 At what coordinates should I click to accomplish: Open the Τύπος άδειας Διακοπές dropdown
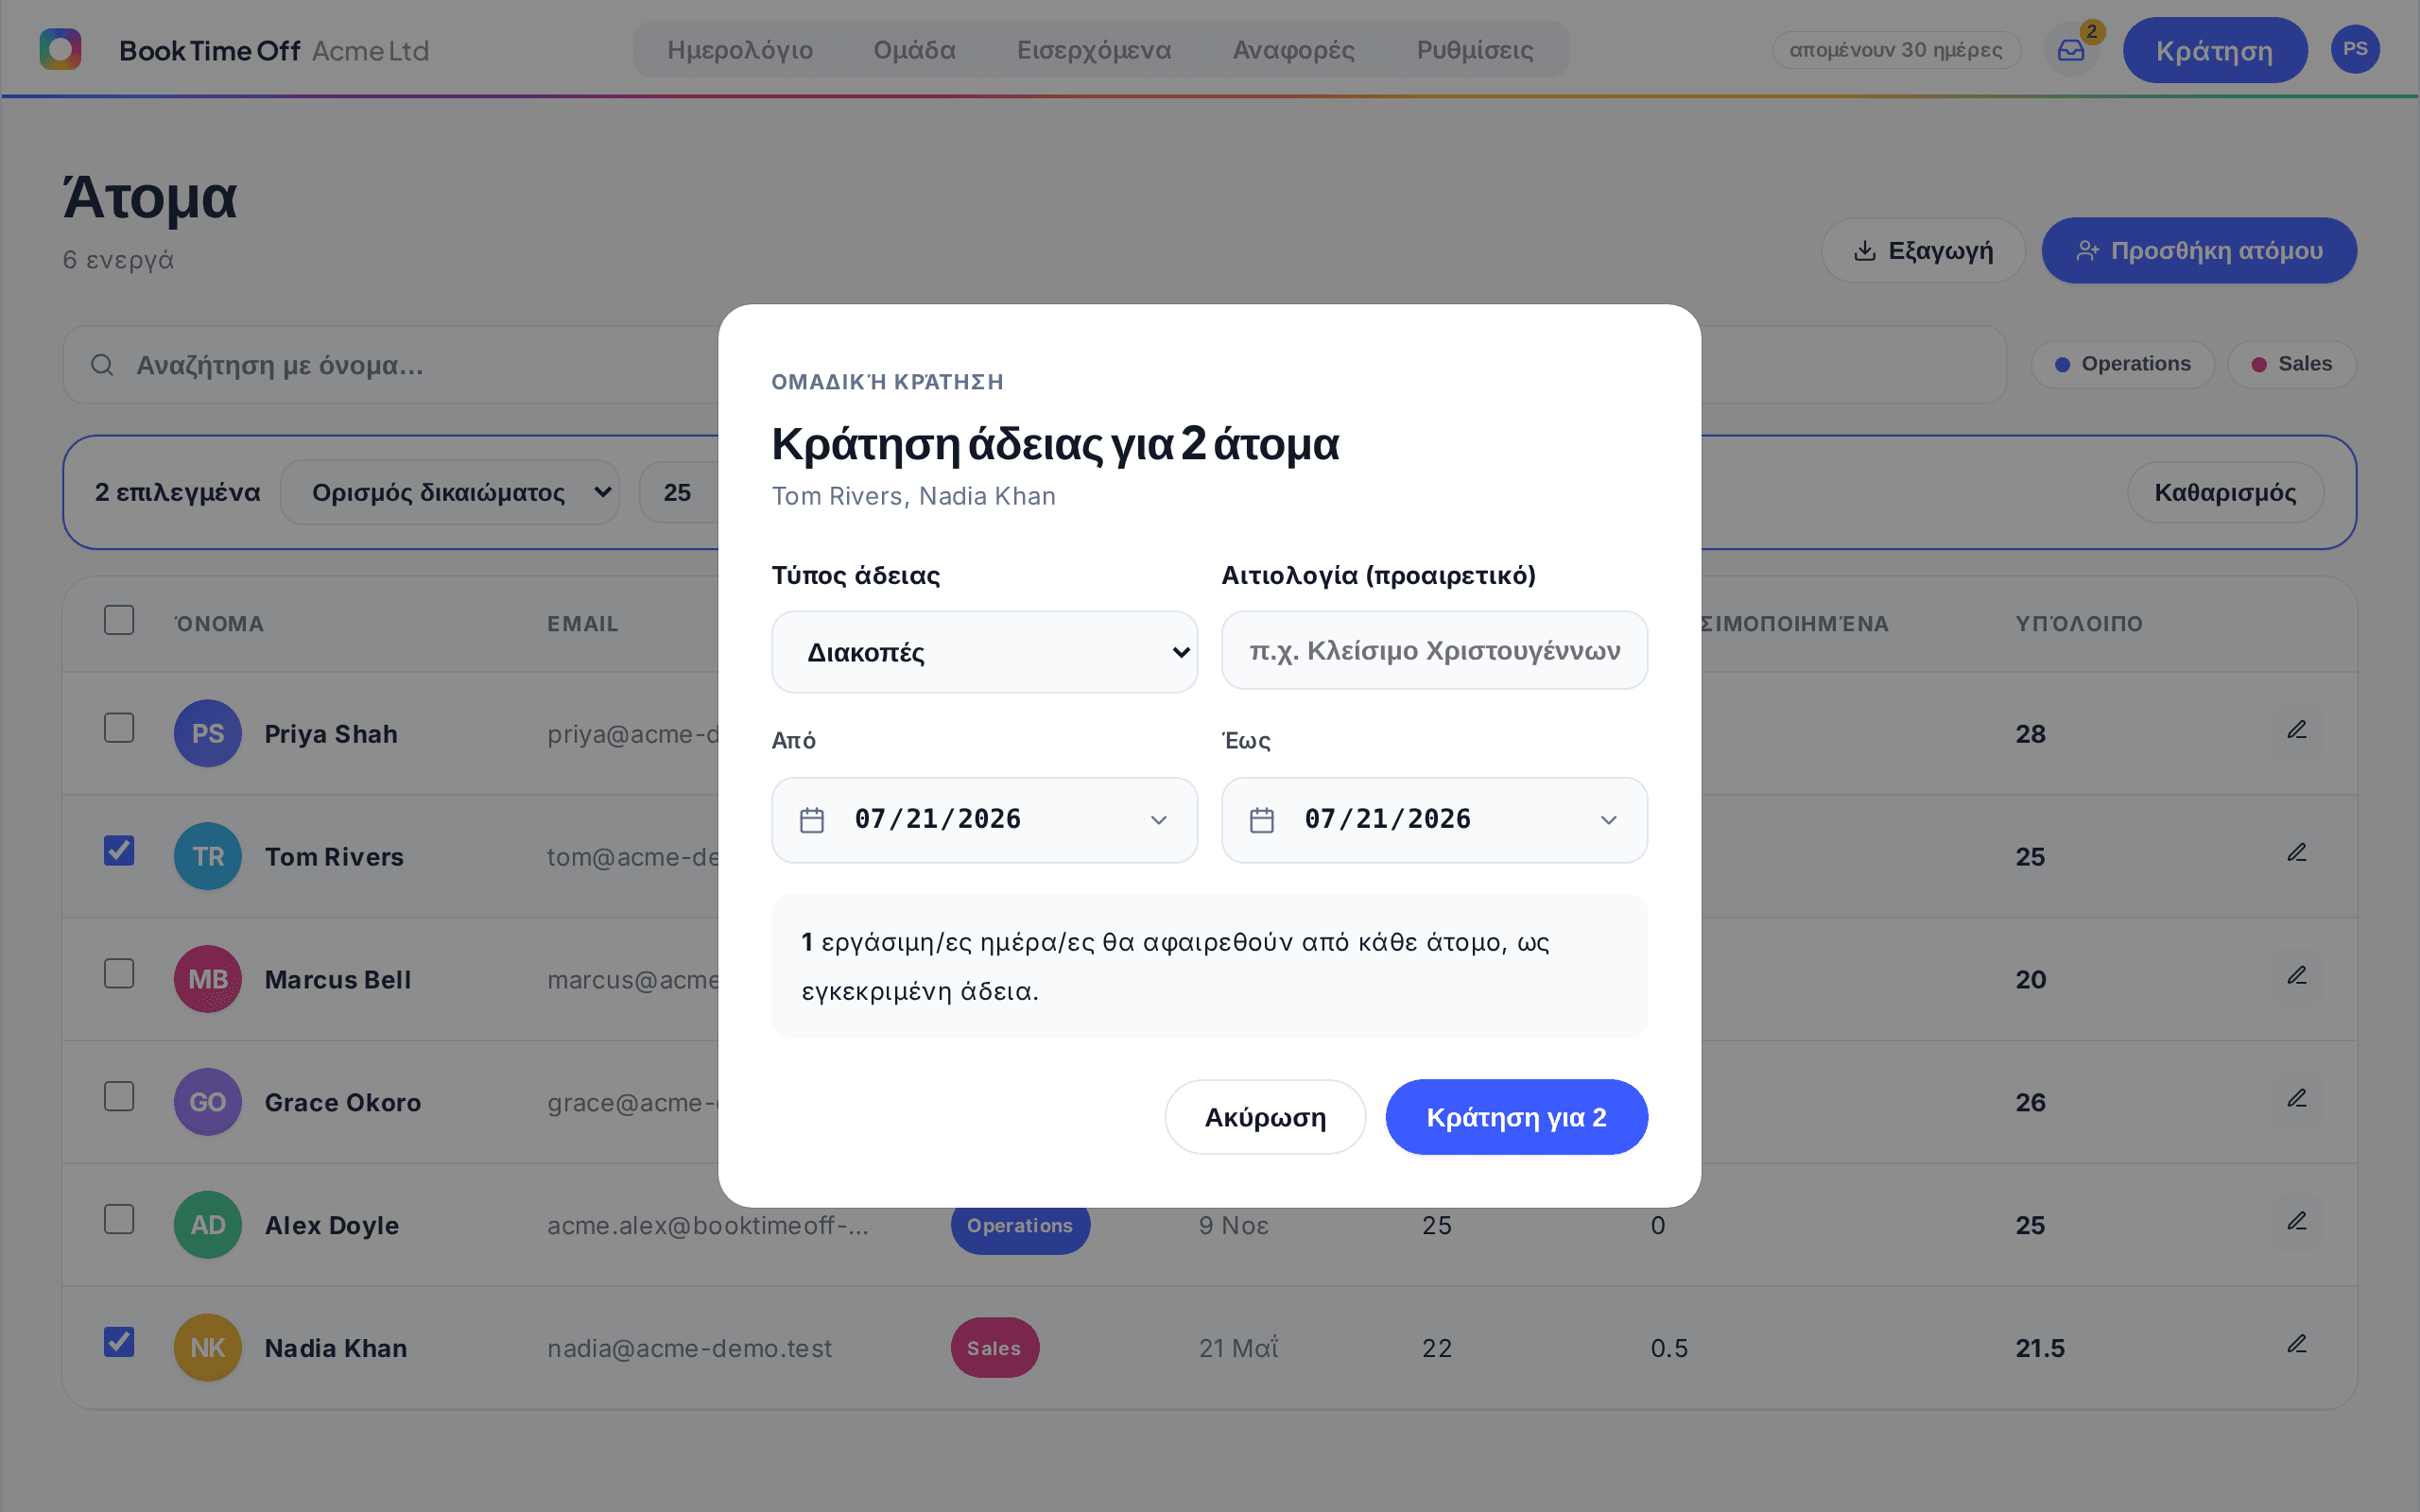pyautogui.click(x=984, y=652)
